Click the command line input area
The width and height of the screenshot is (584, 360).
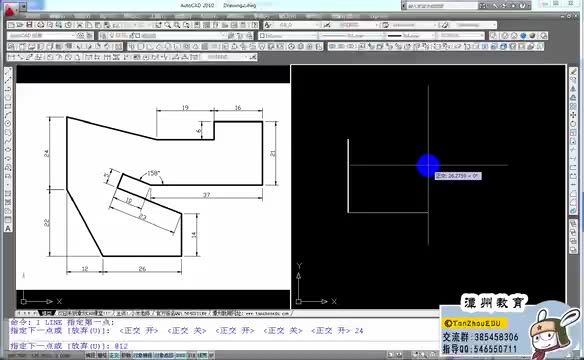[223, 346]
